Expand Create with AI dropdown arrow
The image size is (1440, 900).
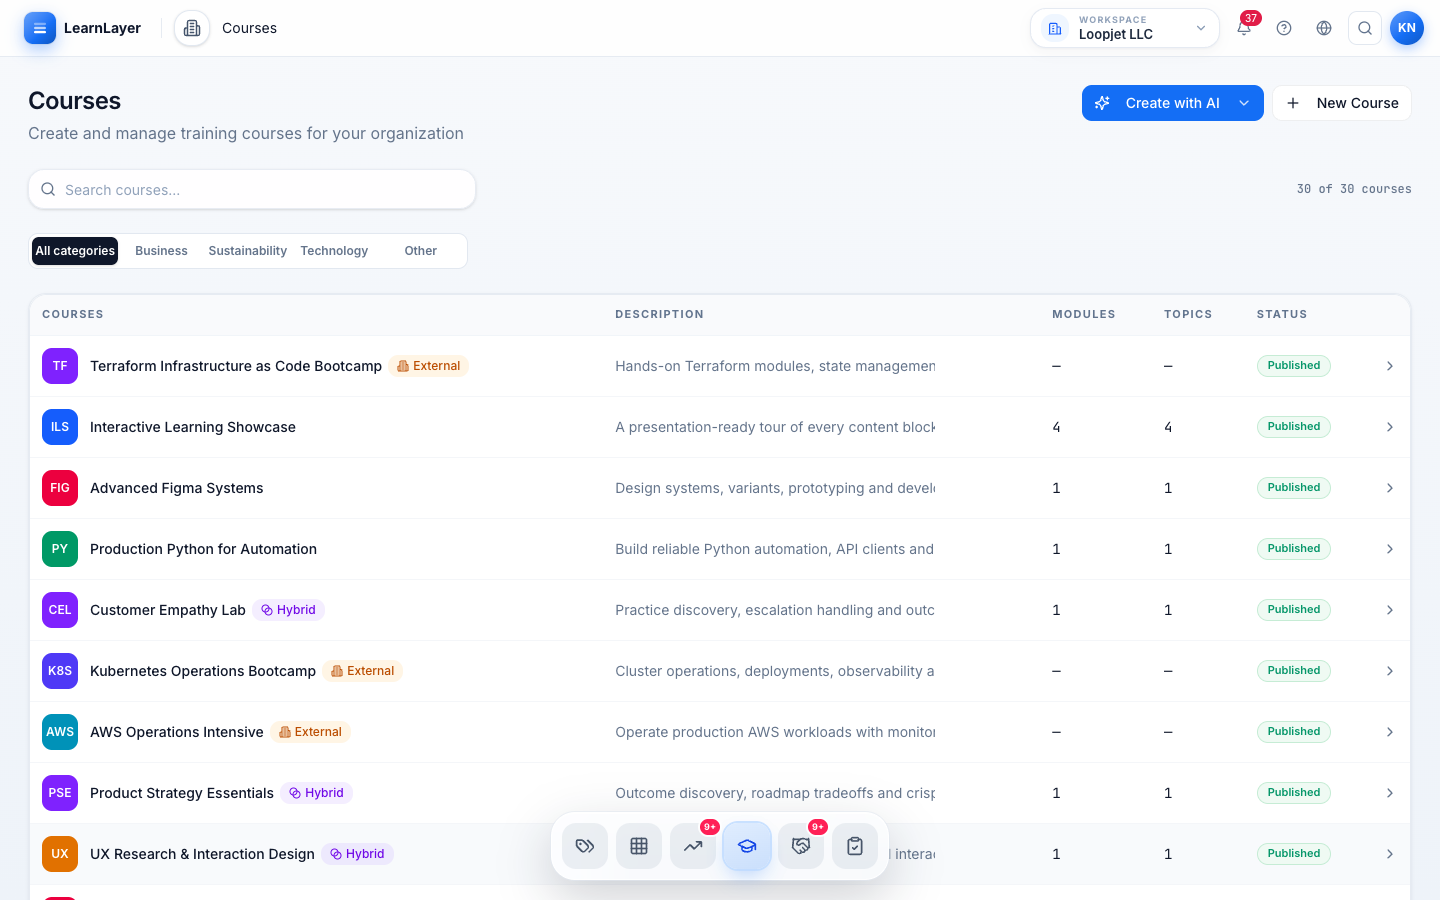pos(1244,103)
